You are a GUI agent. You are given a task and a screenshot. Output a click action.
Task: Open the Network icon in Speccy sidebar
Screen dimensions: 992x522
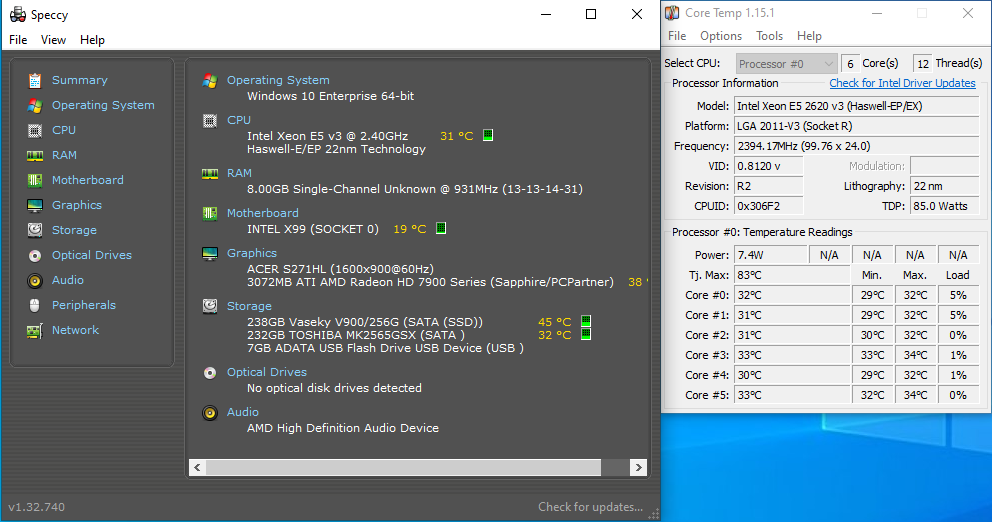coord(35,330)
